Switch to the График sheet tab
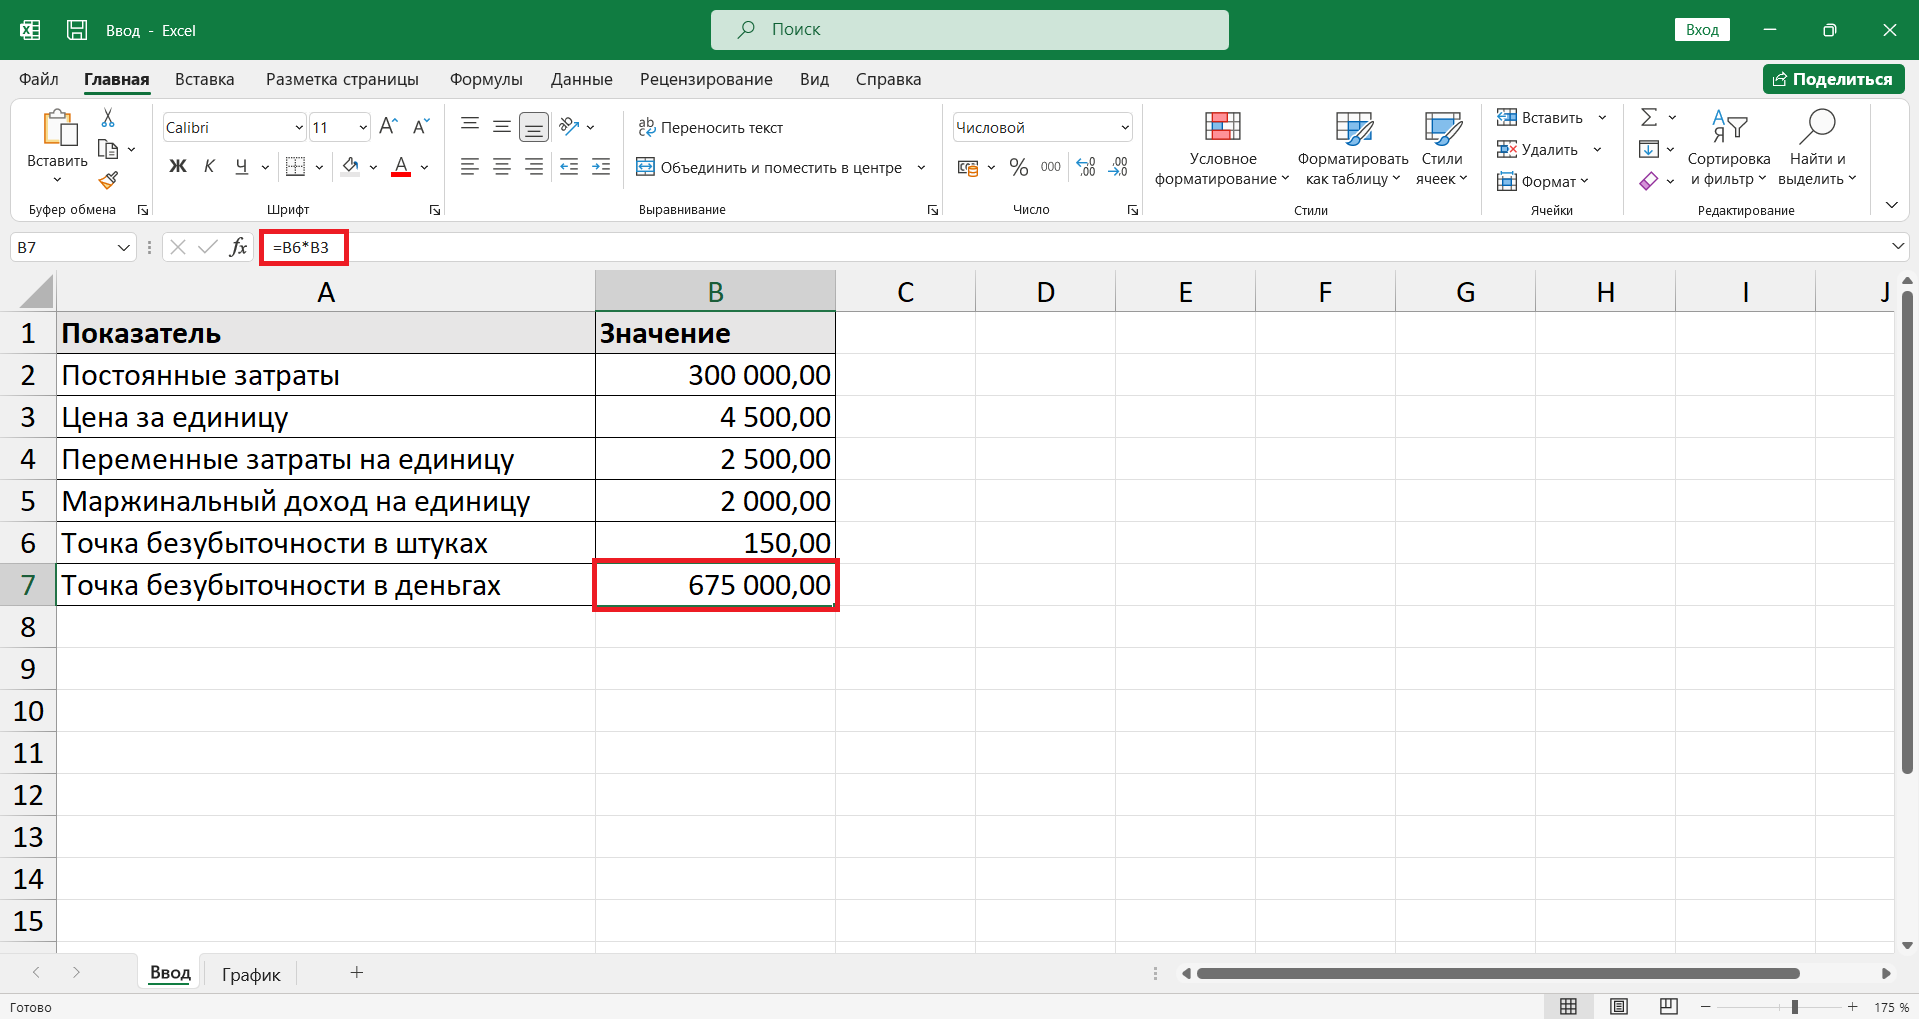The width and height of the screenshot is (1919, 1019). (x=251, y=974)
